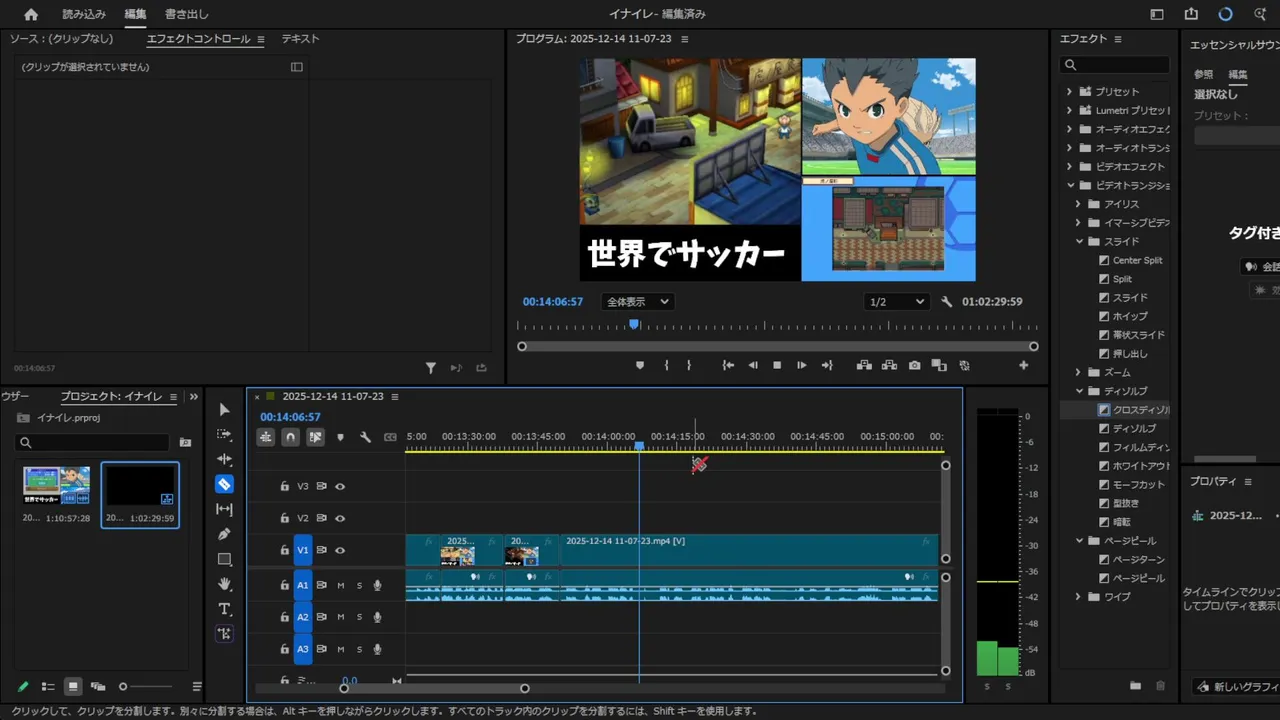Viewport: 1280px width, 720px height.
Task: Mute the A1 audio track
Action: (x=340, y=586)
